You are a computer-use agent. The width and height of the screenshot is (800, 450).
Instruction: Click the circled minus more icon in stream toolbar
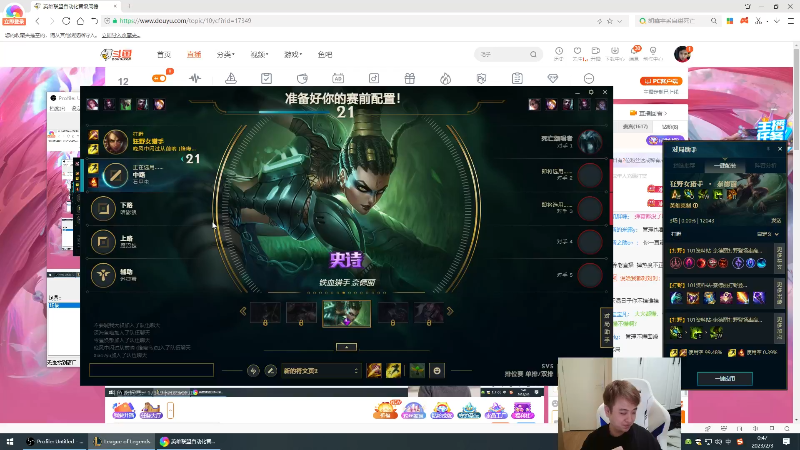click(589, 78)
